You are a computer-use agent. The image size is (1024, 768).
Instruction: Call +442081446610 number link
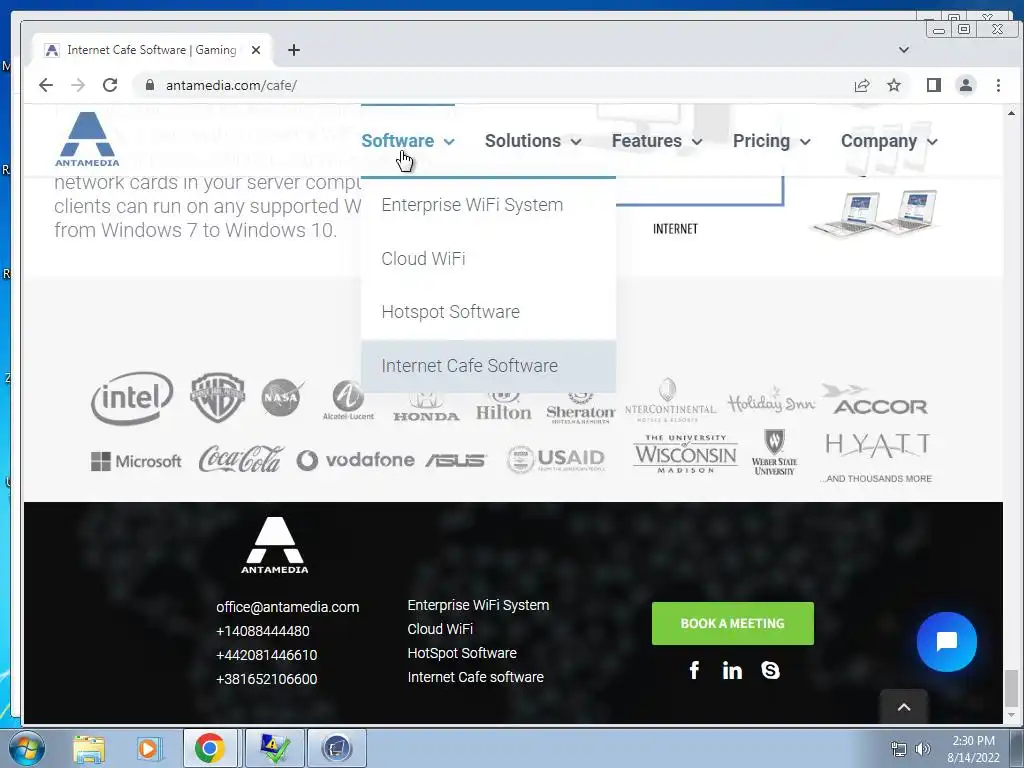(x=266, y=655)
